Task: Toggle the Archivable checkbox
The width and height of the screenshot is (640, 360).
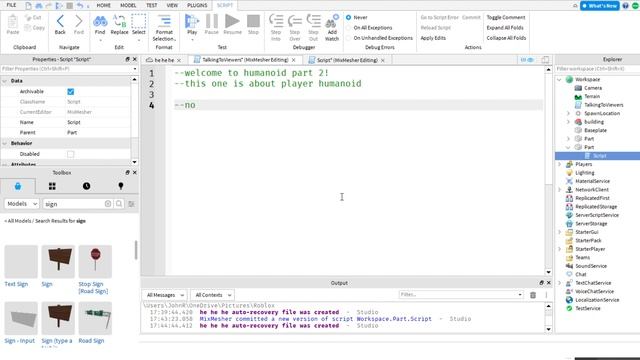Action: point(71,91)
